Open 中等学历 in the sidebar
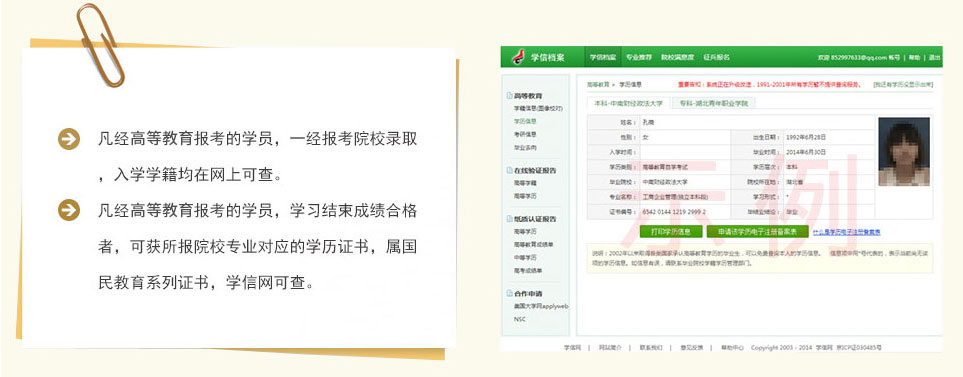Screen dimensions: 963x377 pos(525,257)
